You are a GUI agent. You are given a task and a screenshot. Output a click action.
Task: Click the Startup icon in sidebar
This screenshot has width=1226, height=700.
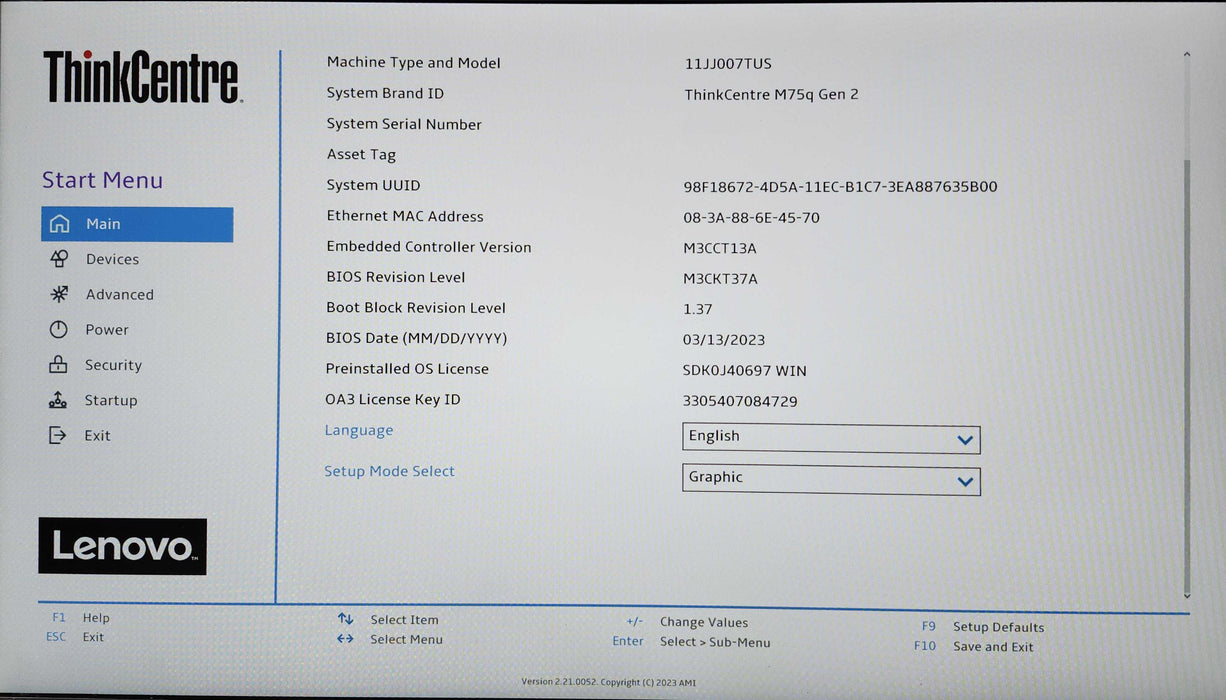[59, 400]
